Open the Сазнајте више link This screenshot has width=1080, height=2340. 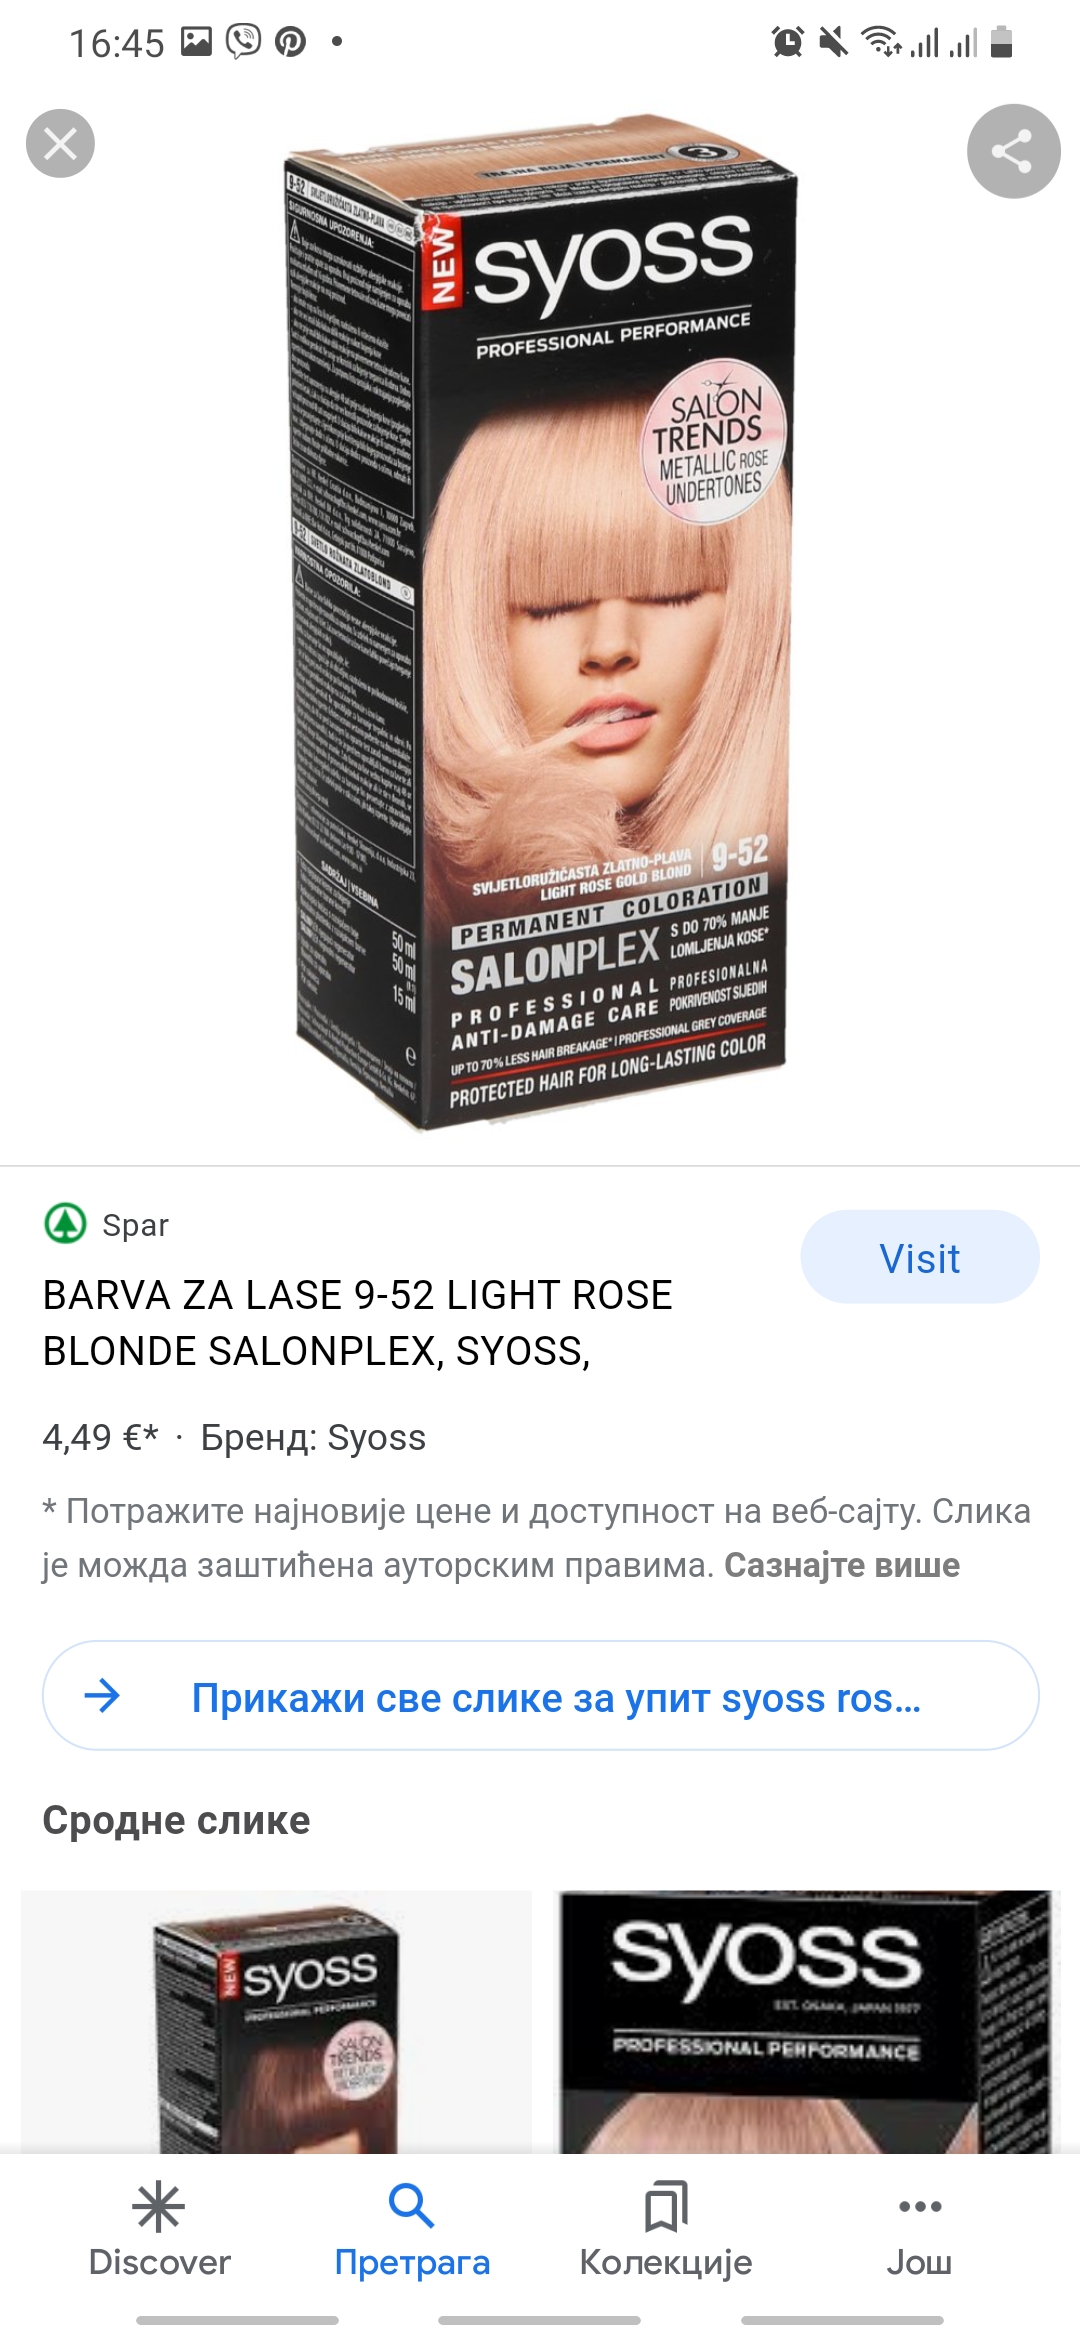842,1565
